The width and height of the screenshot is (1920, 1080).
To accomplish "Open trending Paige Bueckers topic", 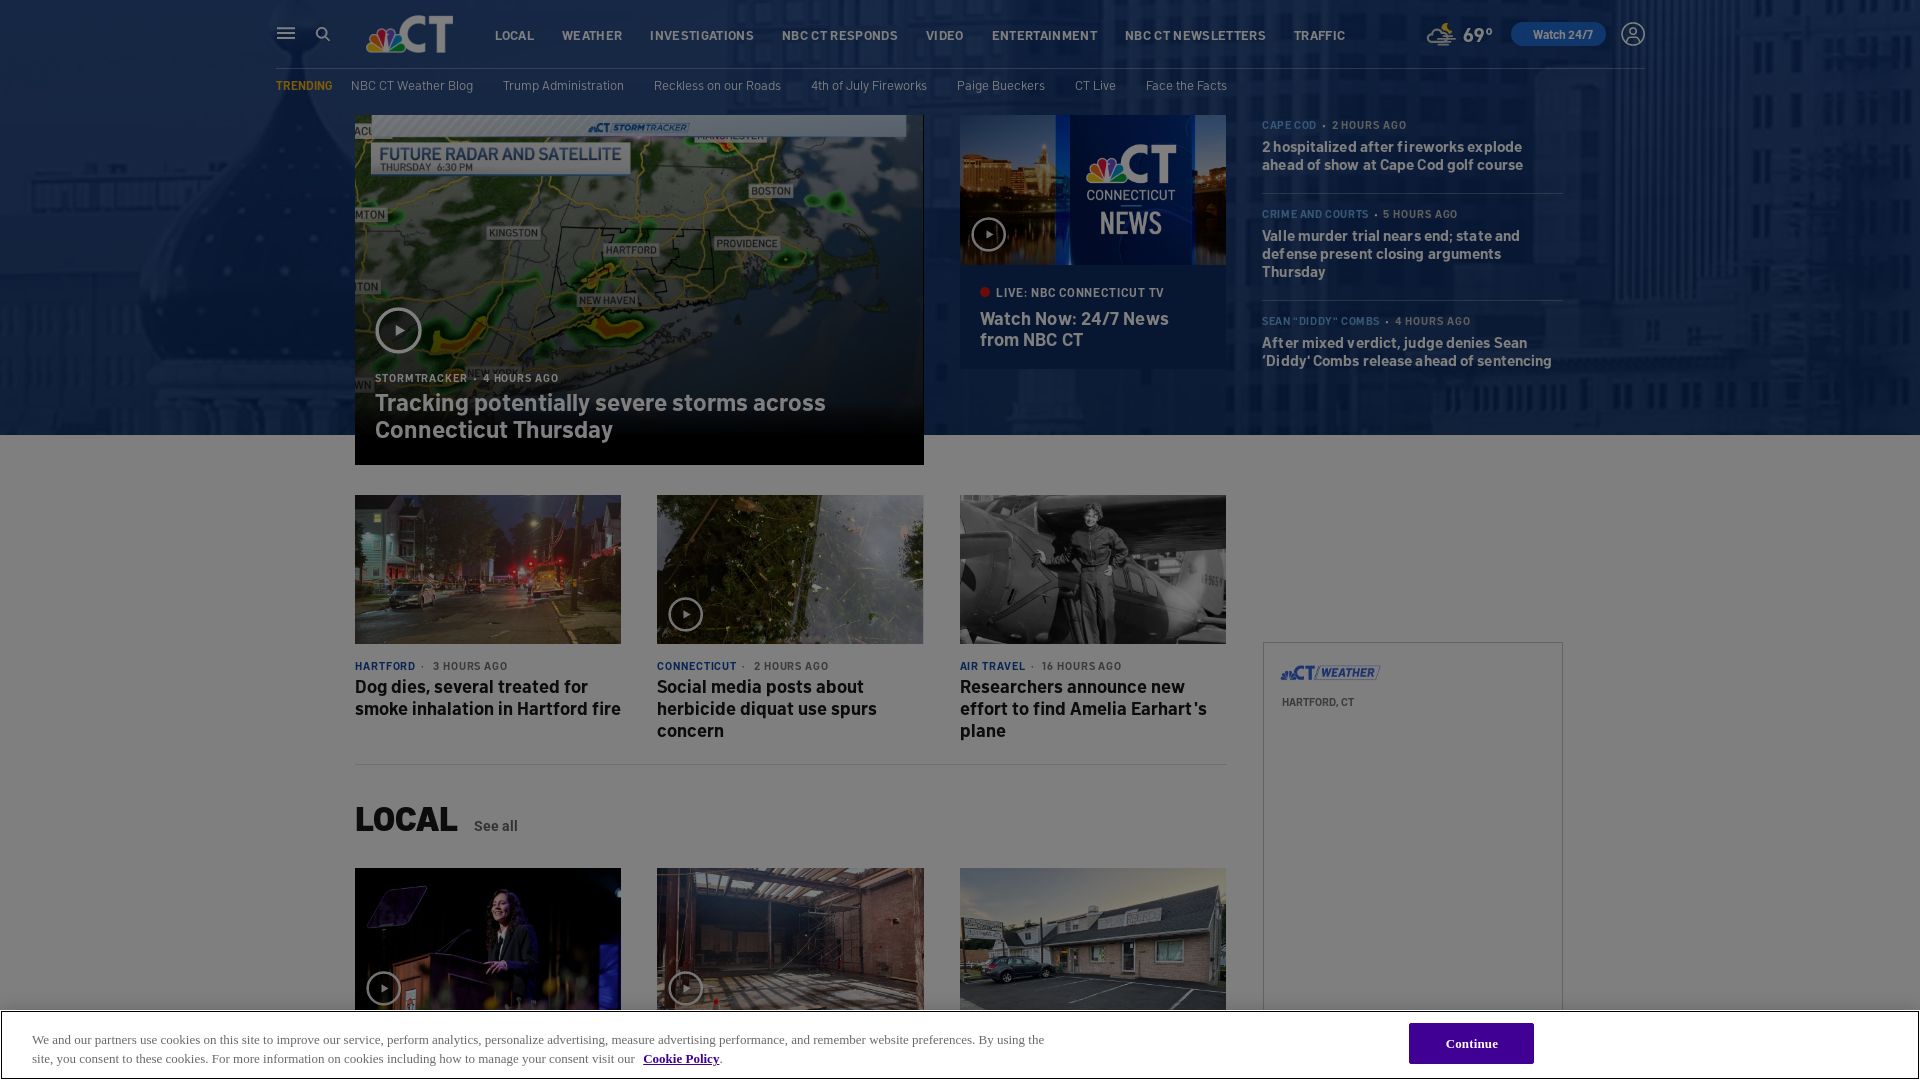I will click(1000, 85).
